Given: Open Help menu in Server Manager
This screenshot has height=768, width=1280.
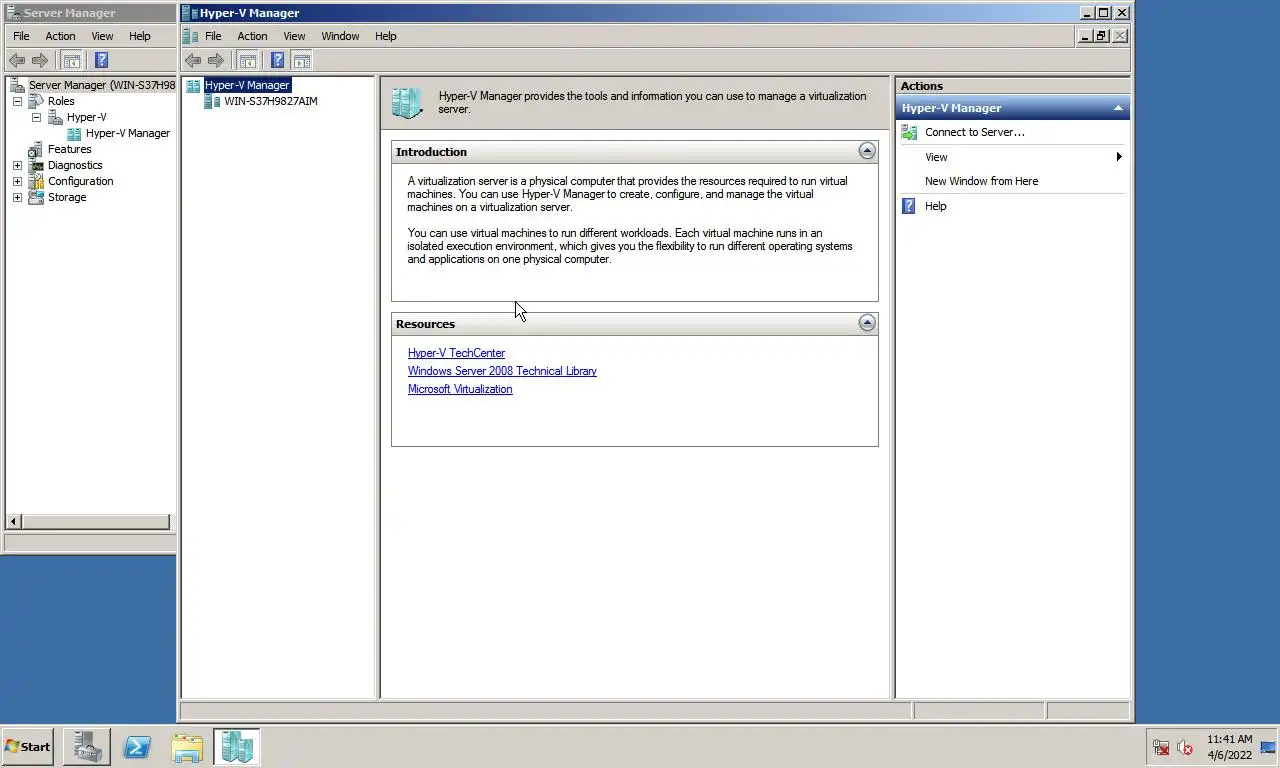Looking at the screenshot, I should pos(140,36).
